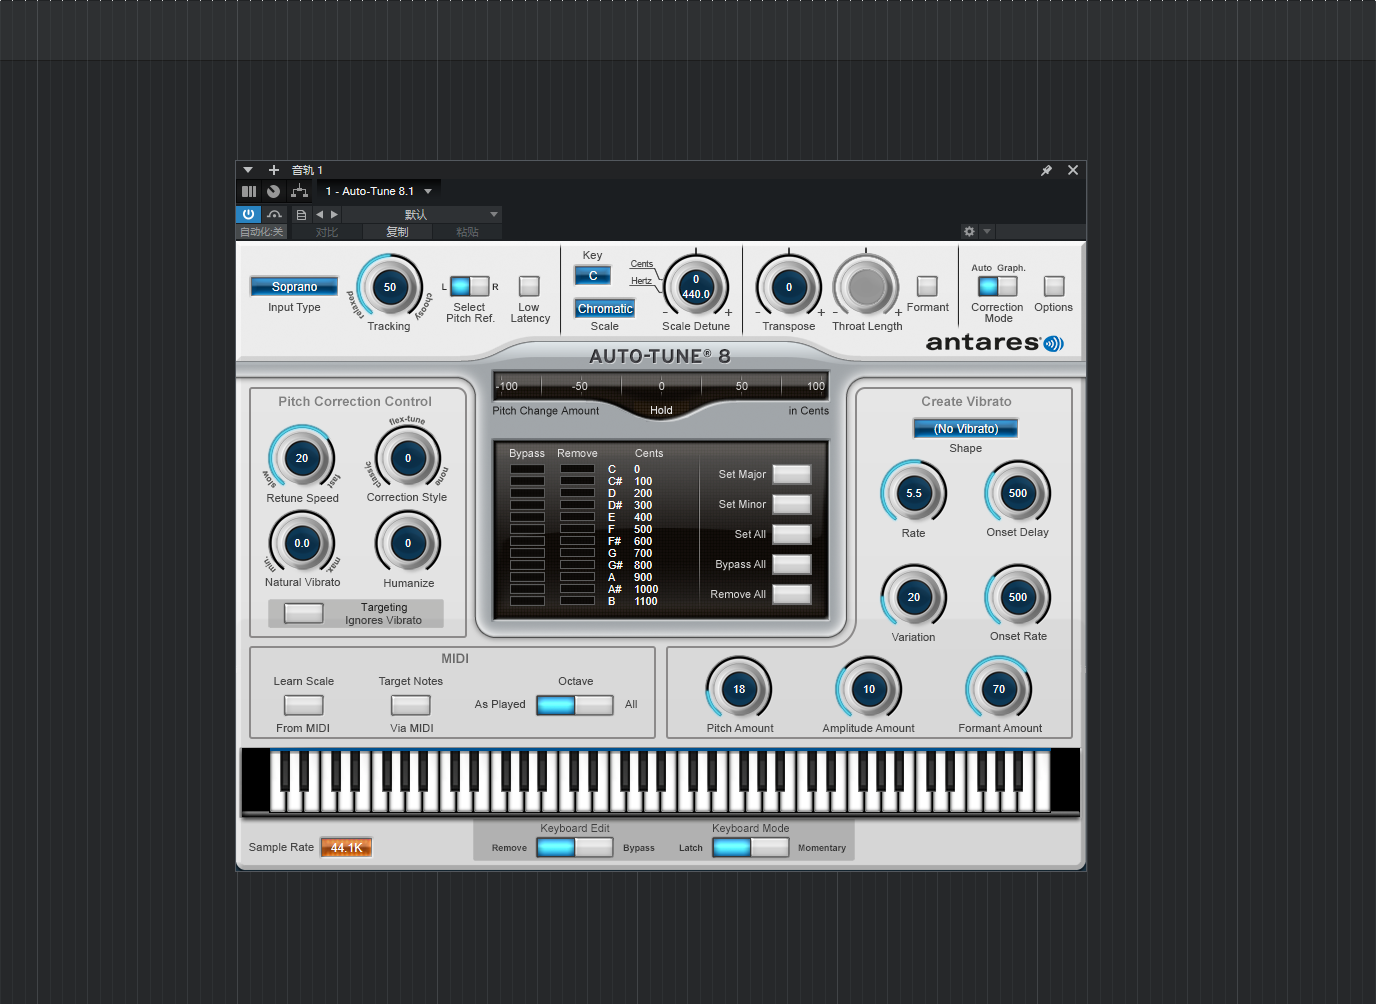Open the automation icon next to bypass
Viewport: 1376px width, 1004px height.
coord(273,214)
